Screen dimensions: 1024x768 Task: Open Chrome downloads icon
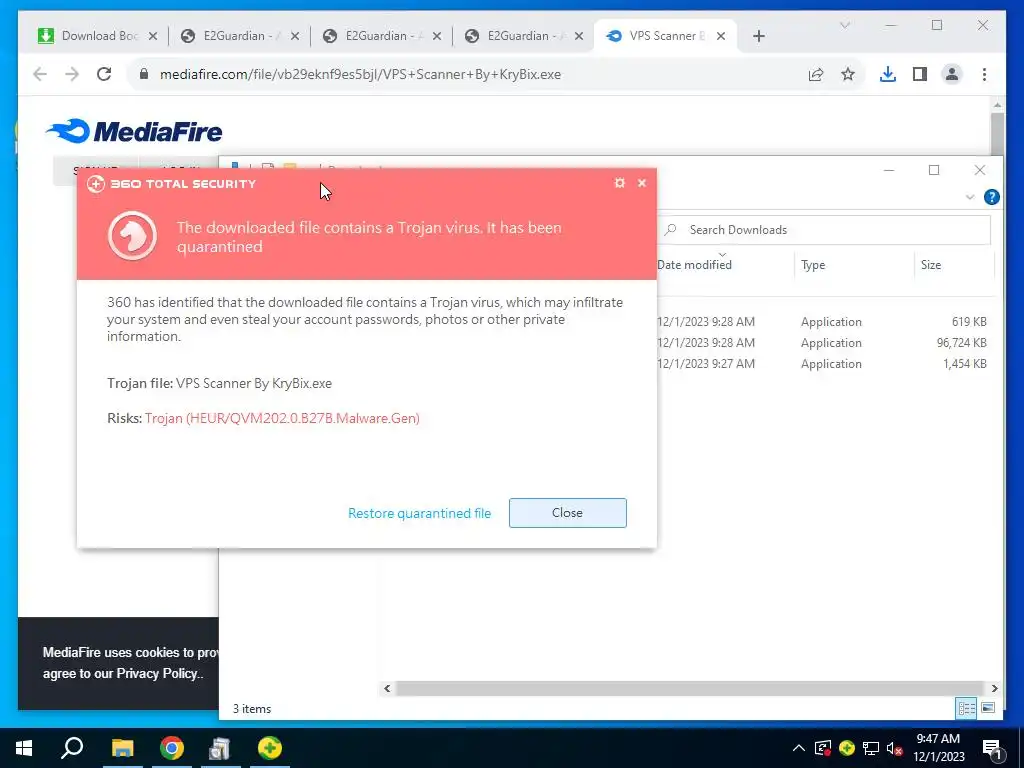[x=888, y=74]
